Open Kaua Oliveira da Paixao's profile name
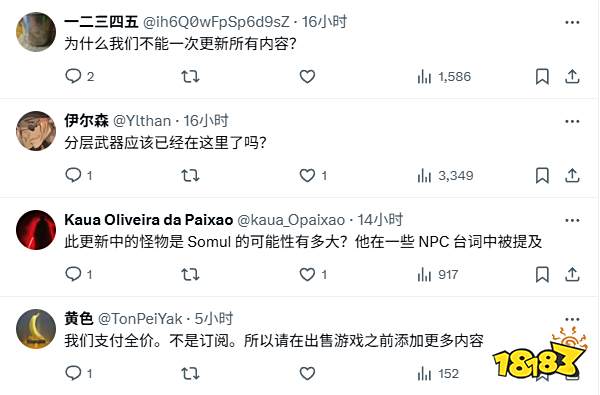 148,220
